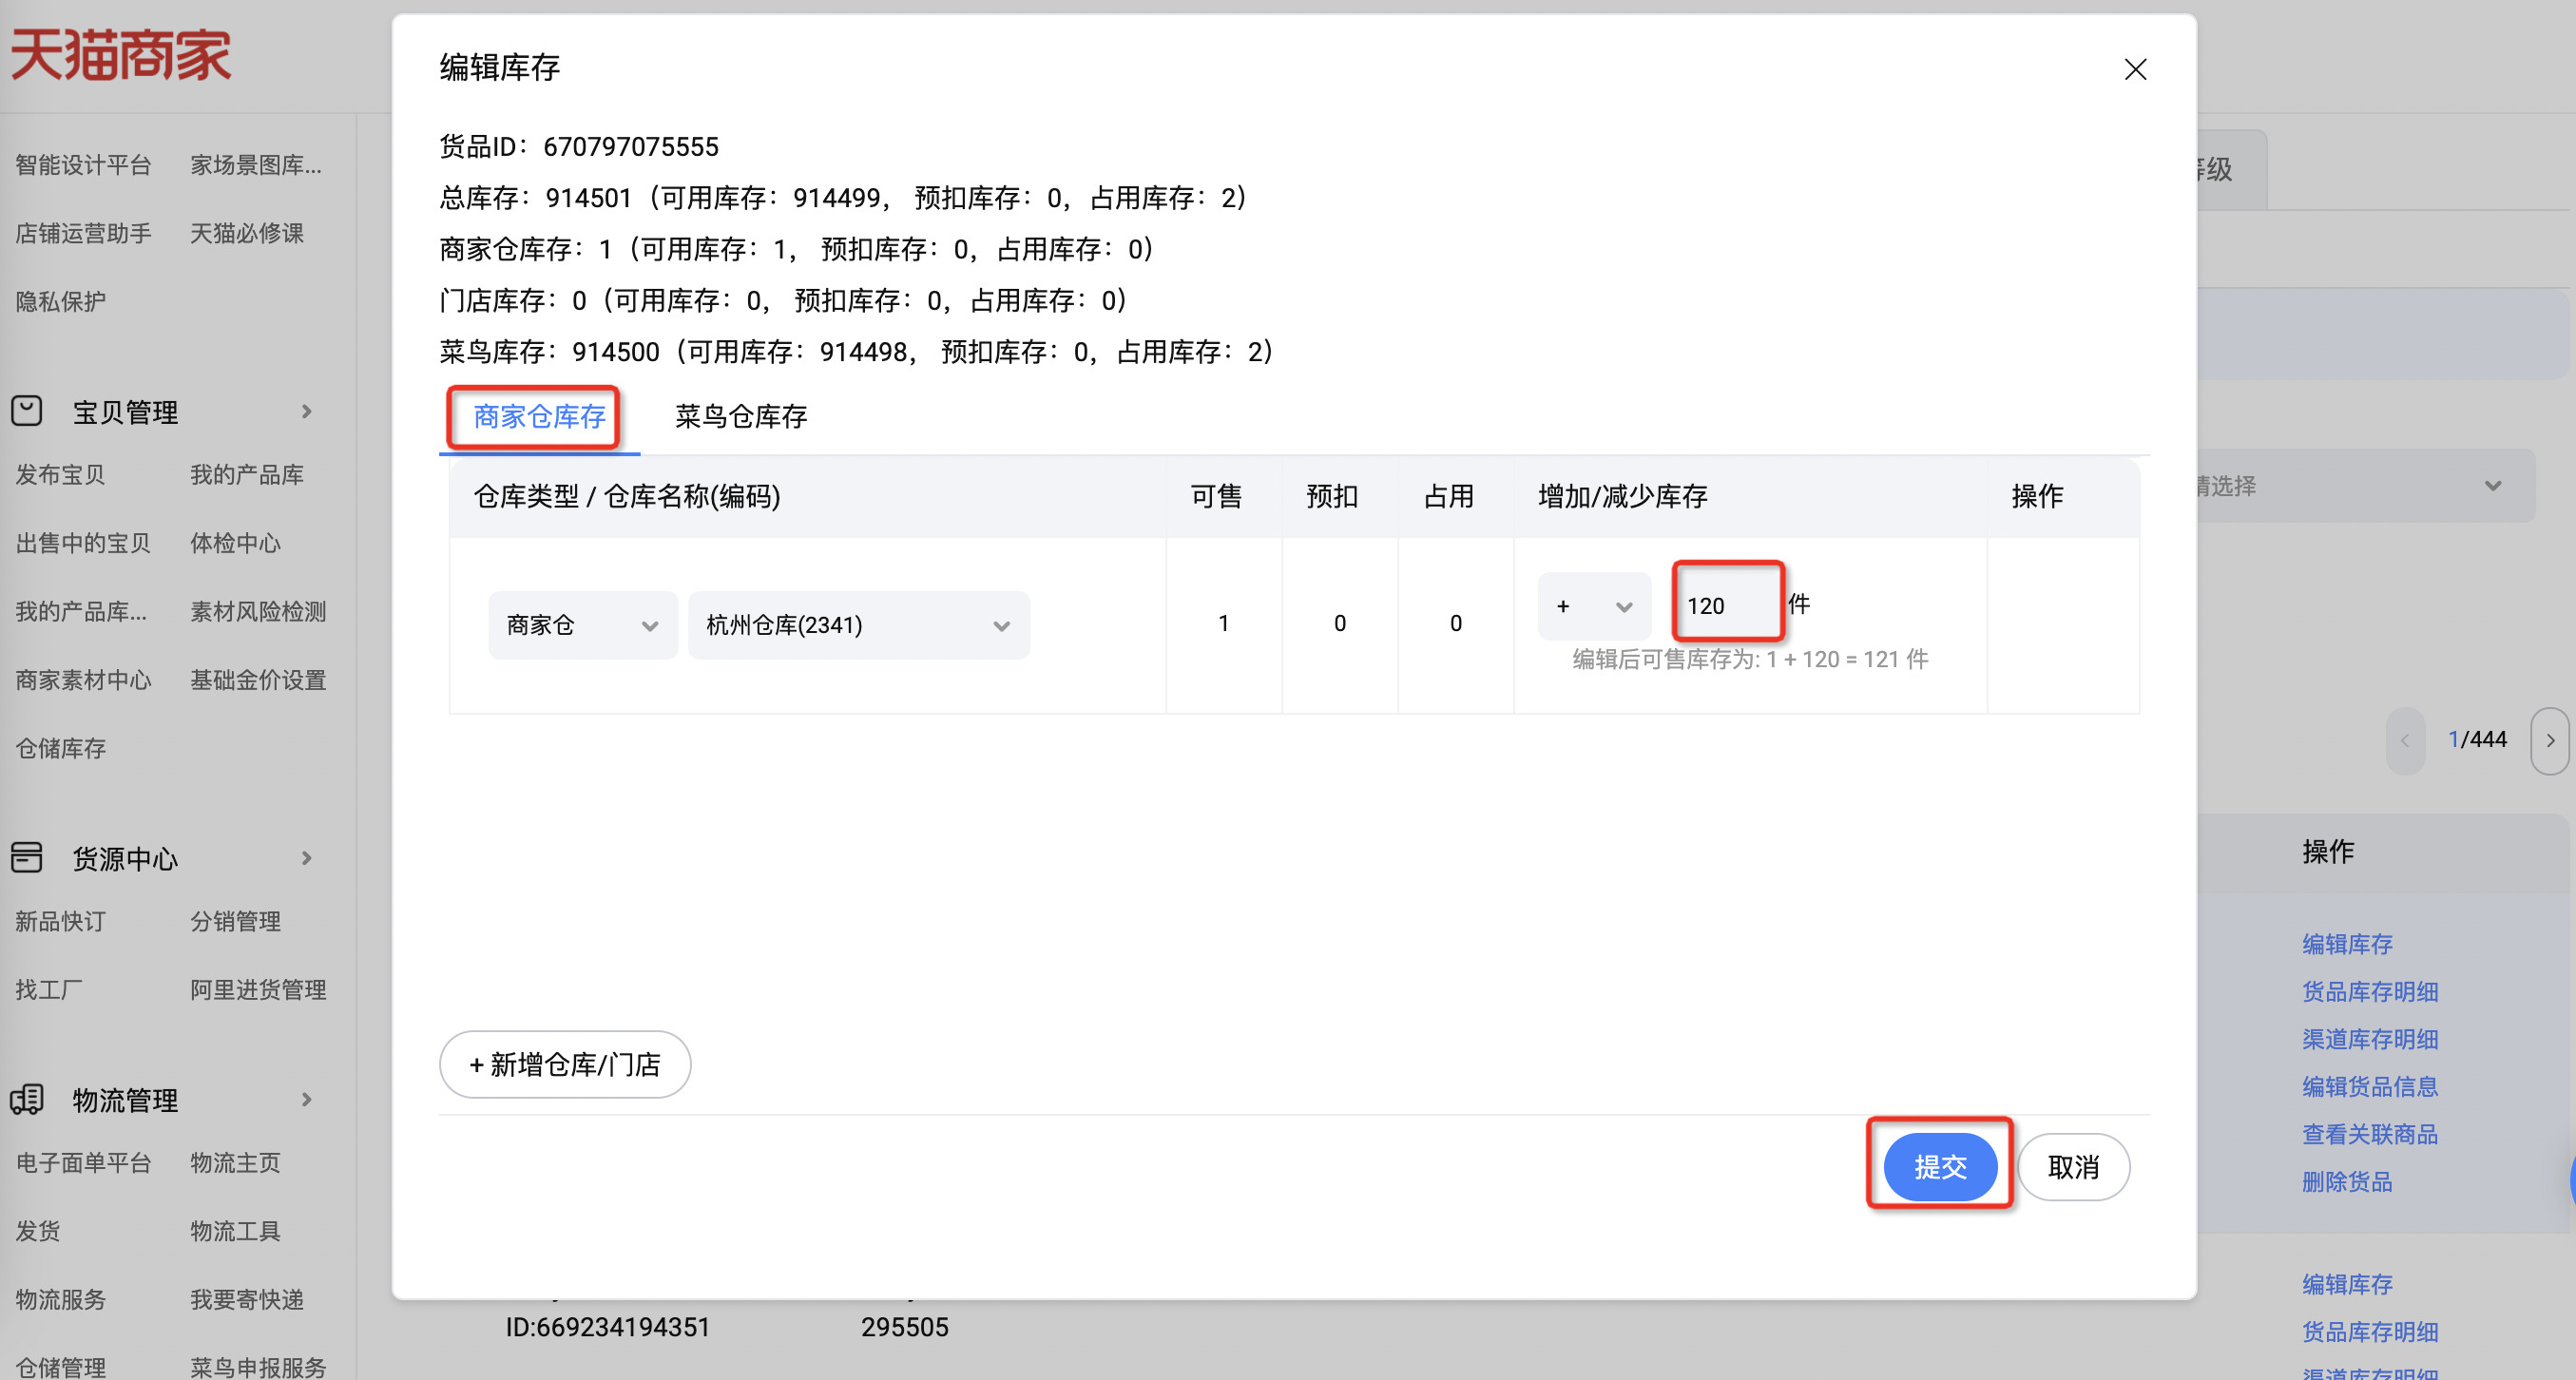Open 商家素材中心 in sidebar
Viewport: 2576px width, 1380px height.
pos(83,680)
